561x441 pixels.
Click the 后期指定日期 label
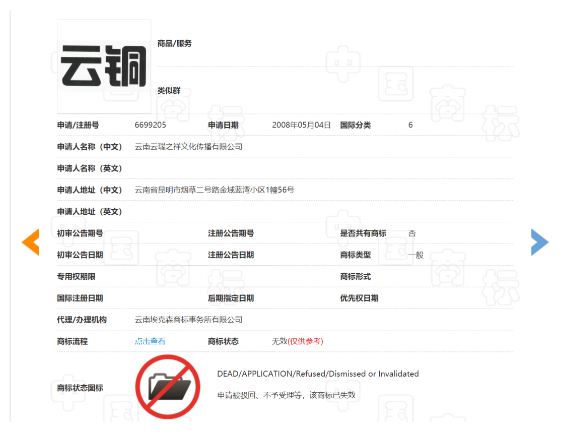231,298
